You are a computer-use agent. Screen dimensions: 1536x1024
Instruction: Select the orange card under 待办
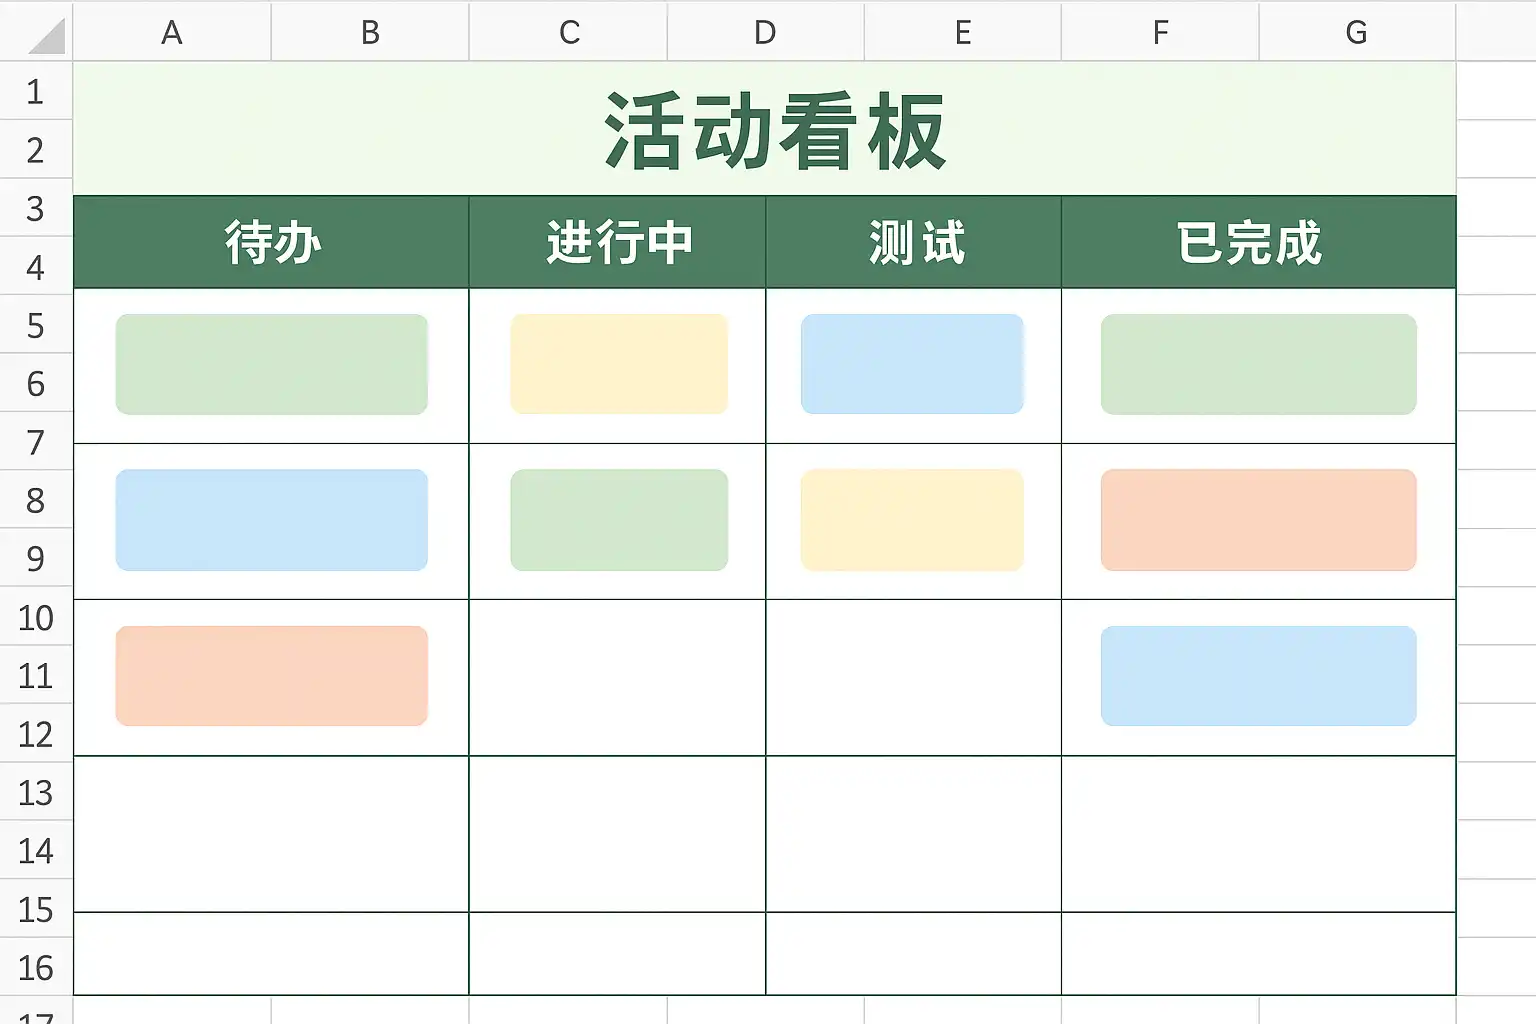272,676
